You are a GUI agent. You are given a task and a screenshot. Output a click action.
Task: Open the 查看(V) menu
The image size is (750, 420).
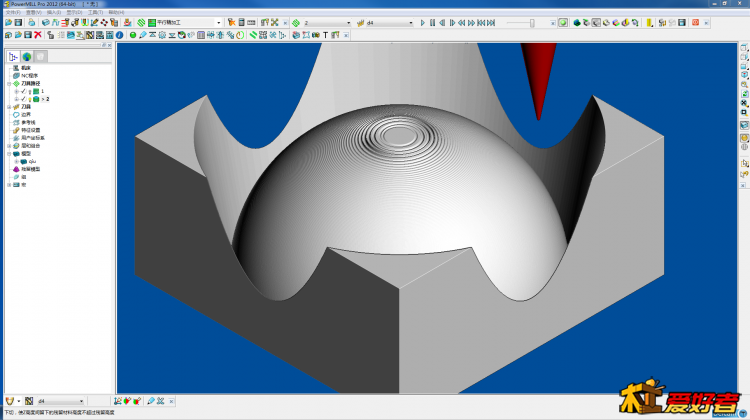point(33,12)
